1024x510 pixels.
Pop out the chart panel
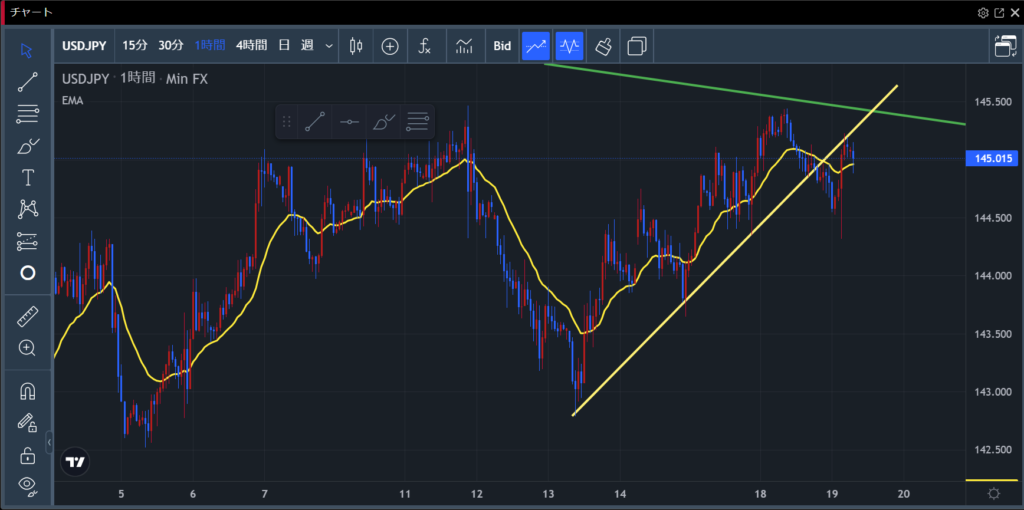point(999,12)
